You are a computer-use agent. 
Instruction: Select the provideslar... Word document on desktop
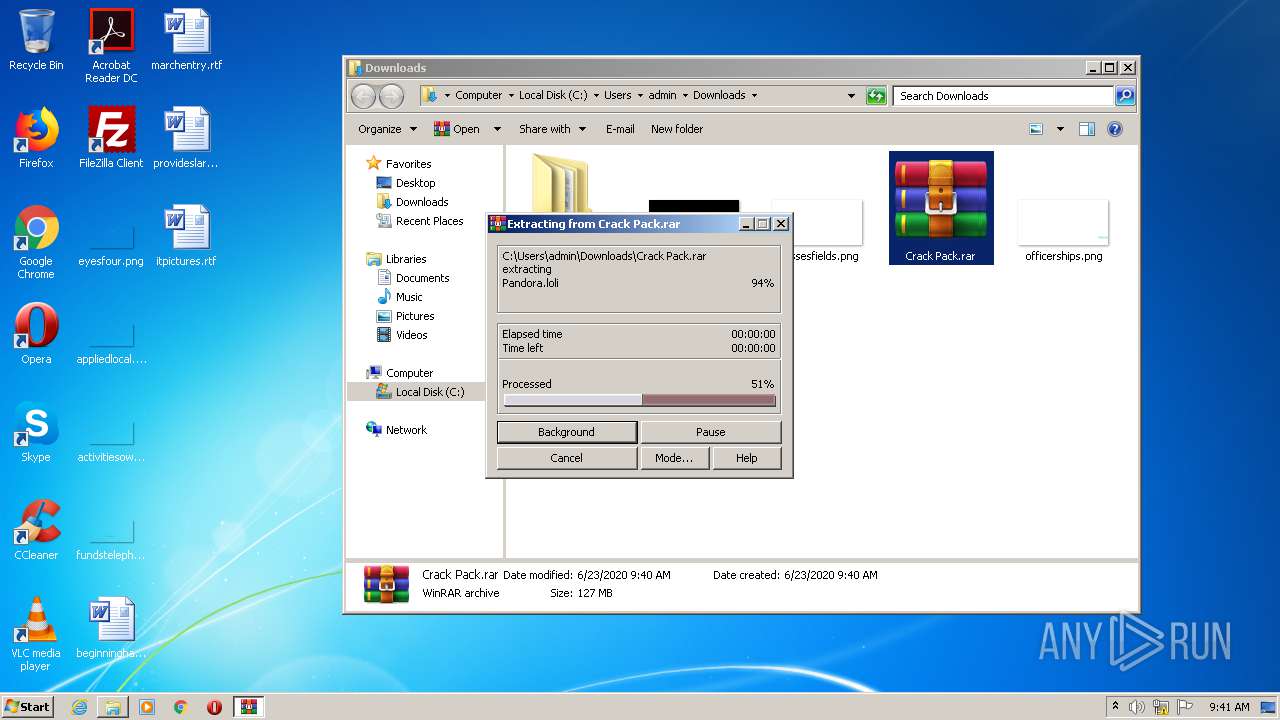186,138
